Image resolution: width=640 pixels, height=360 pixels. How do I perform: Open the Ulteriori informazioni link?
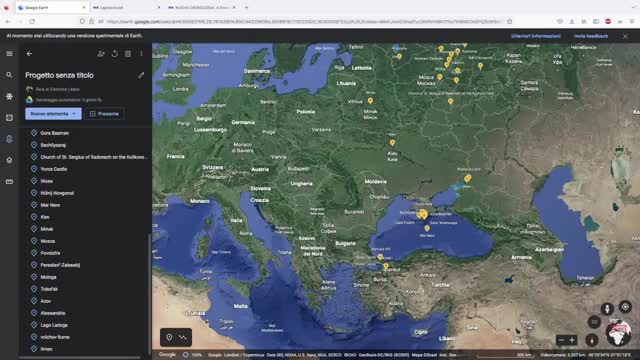tap(536, 36)
